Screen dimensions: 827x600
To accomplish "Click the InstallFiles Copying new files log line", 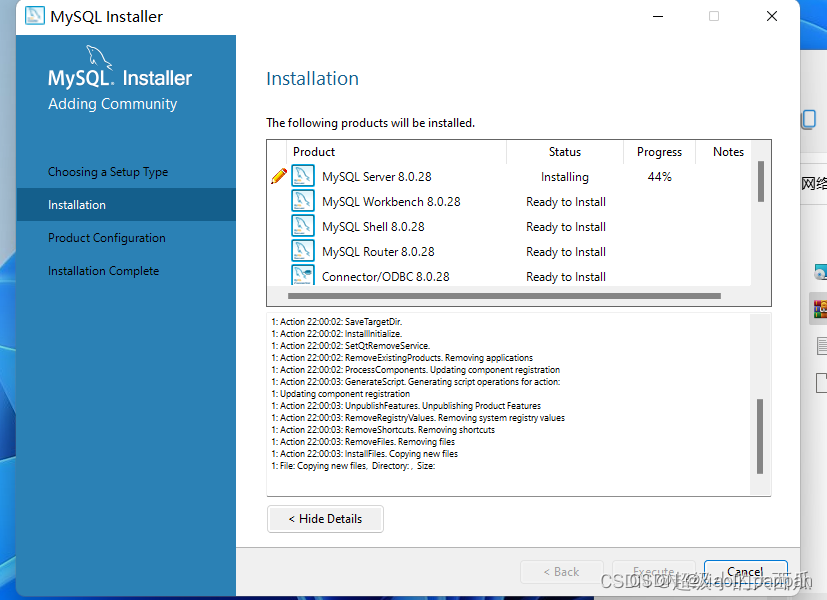I will pos(364,454).
